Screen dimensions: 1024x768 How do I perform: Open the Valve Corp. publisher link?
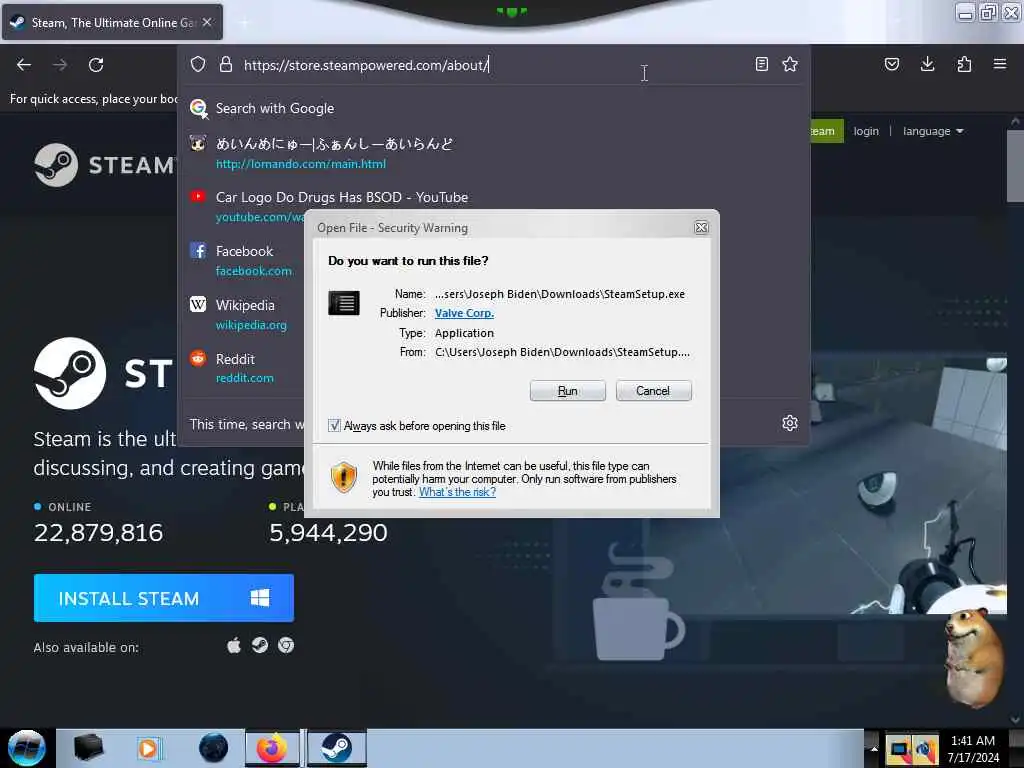(464, 313)
